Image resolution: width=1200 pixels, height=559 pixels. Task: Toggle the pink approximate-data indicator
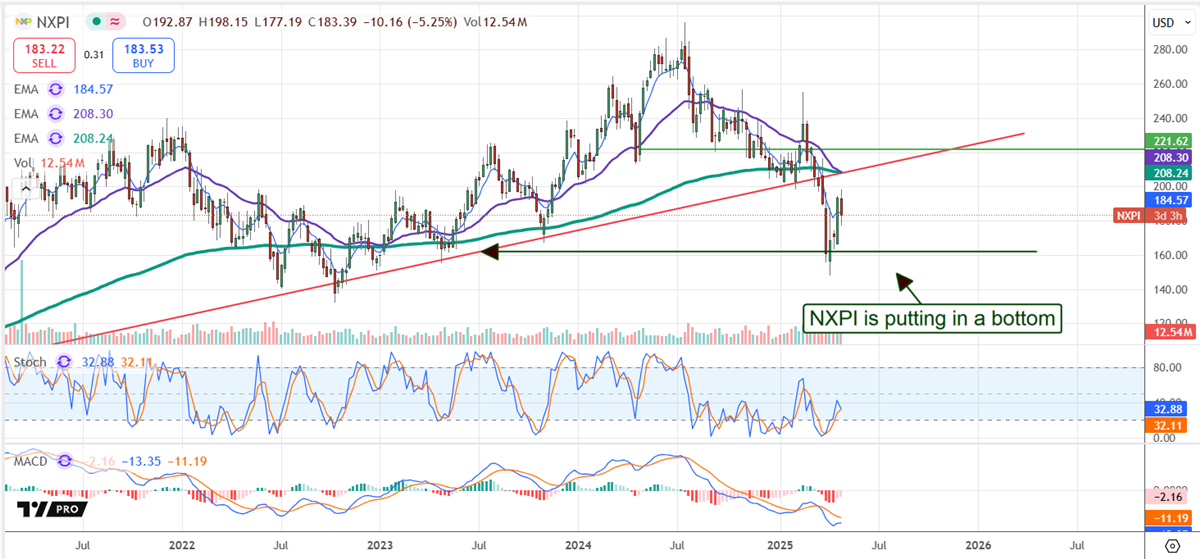[116, 20]
